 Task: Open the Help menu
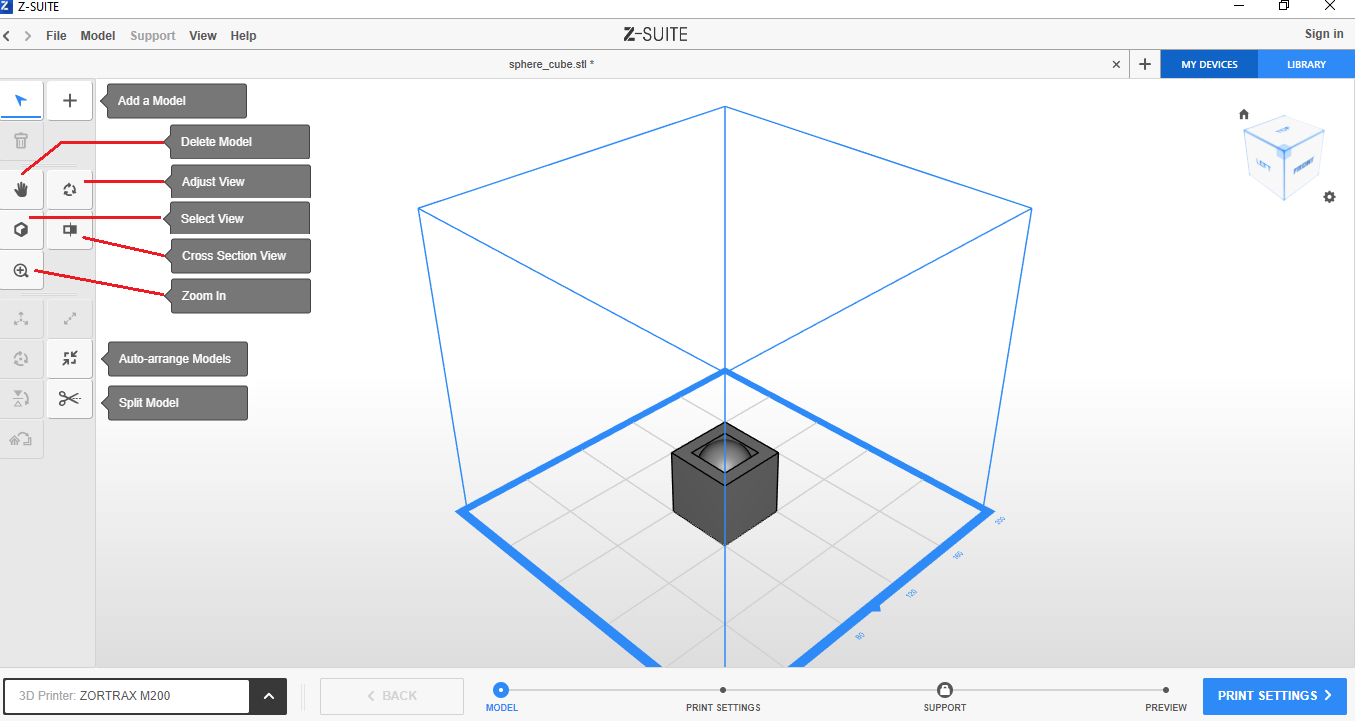pyautogui.click(x=243, y=36)
